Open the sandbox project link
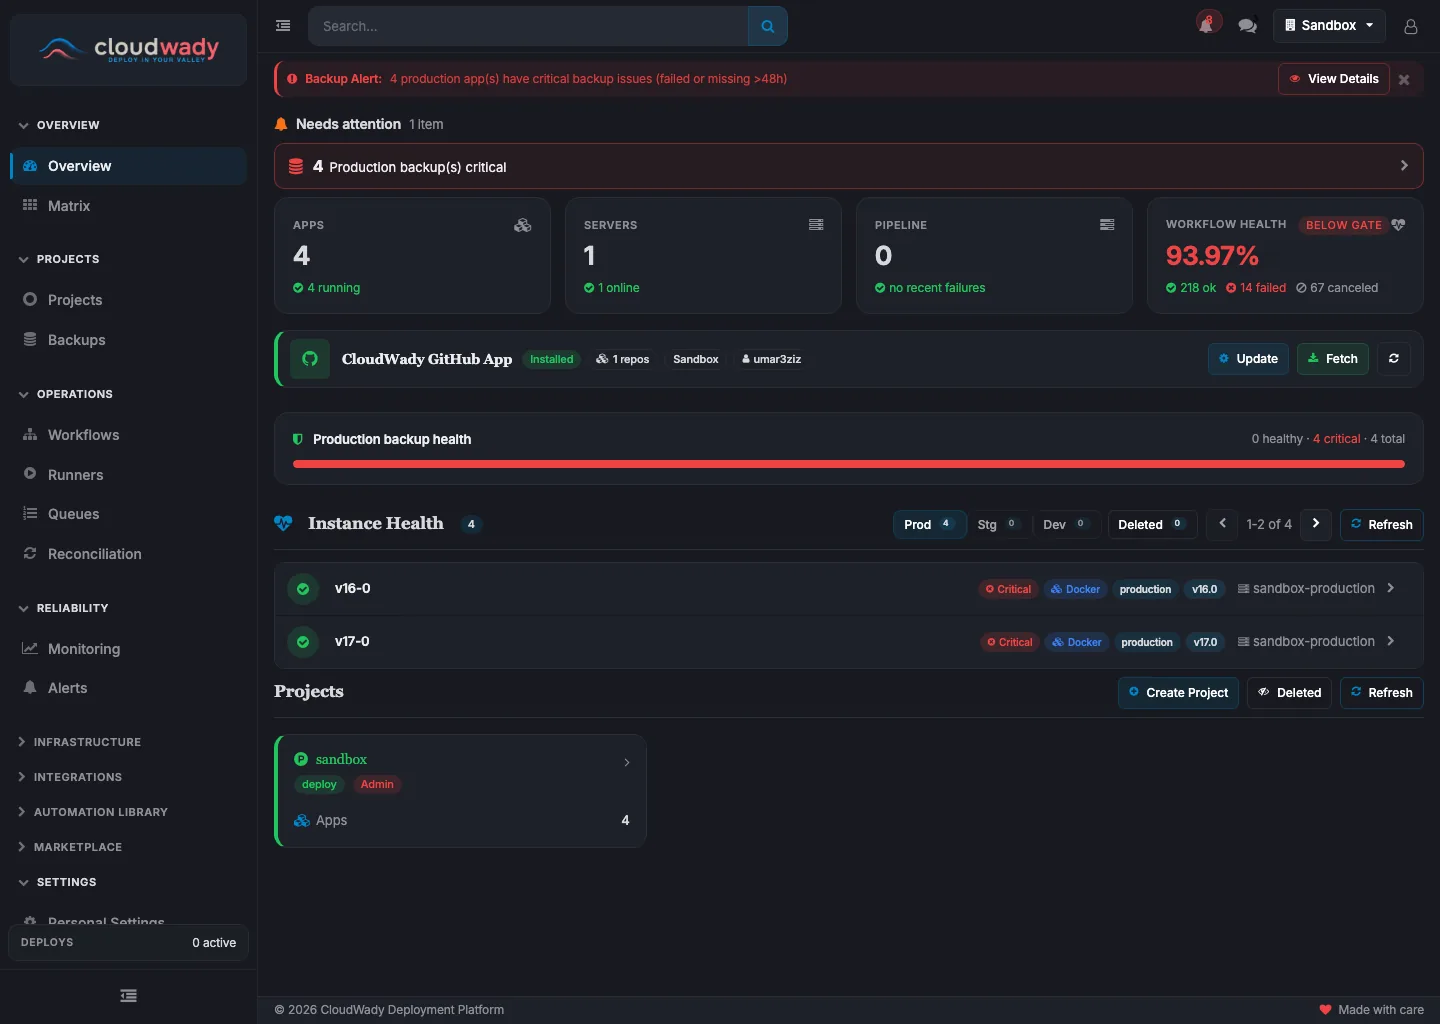The image size is (1440, 1024). click(341, 759)
